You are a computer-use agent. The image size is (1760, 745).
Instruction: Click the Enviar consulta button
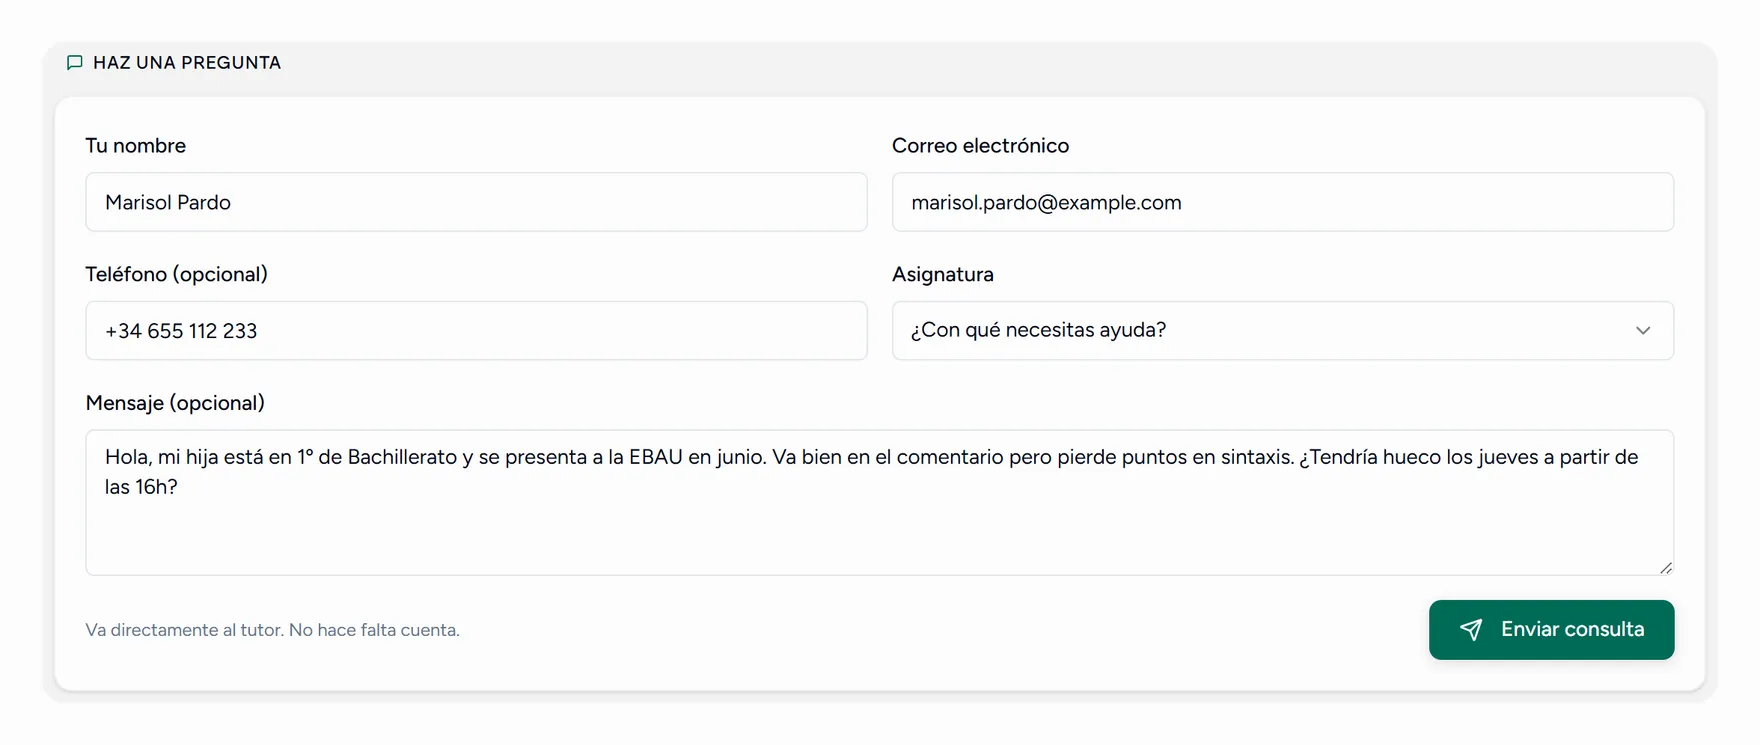pos(1551,630)
